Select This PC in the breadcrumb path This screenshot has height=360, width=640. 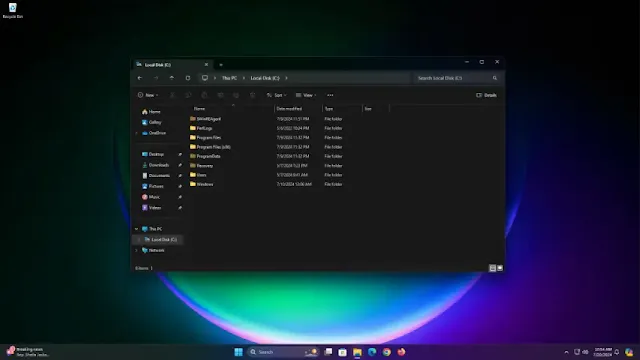click(229, 78)
